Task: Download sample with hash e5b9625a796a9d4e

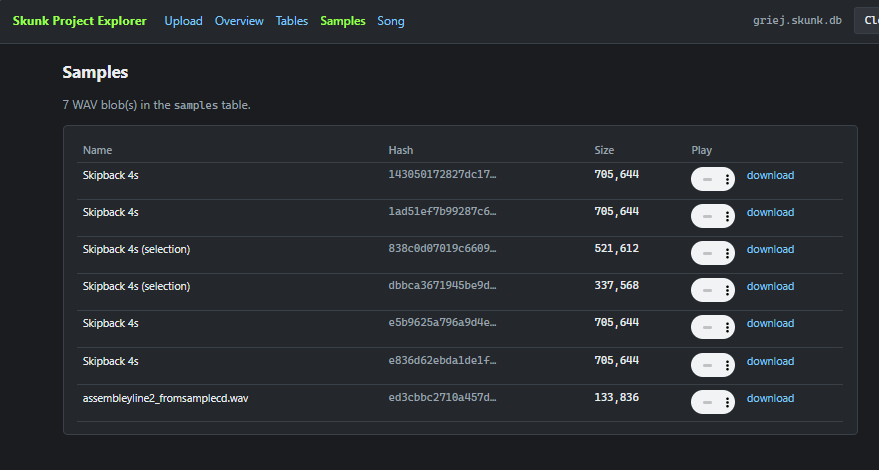Action: (x=770, y=323)
